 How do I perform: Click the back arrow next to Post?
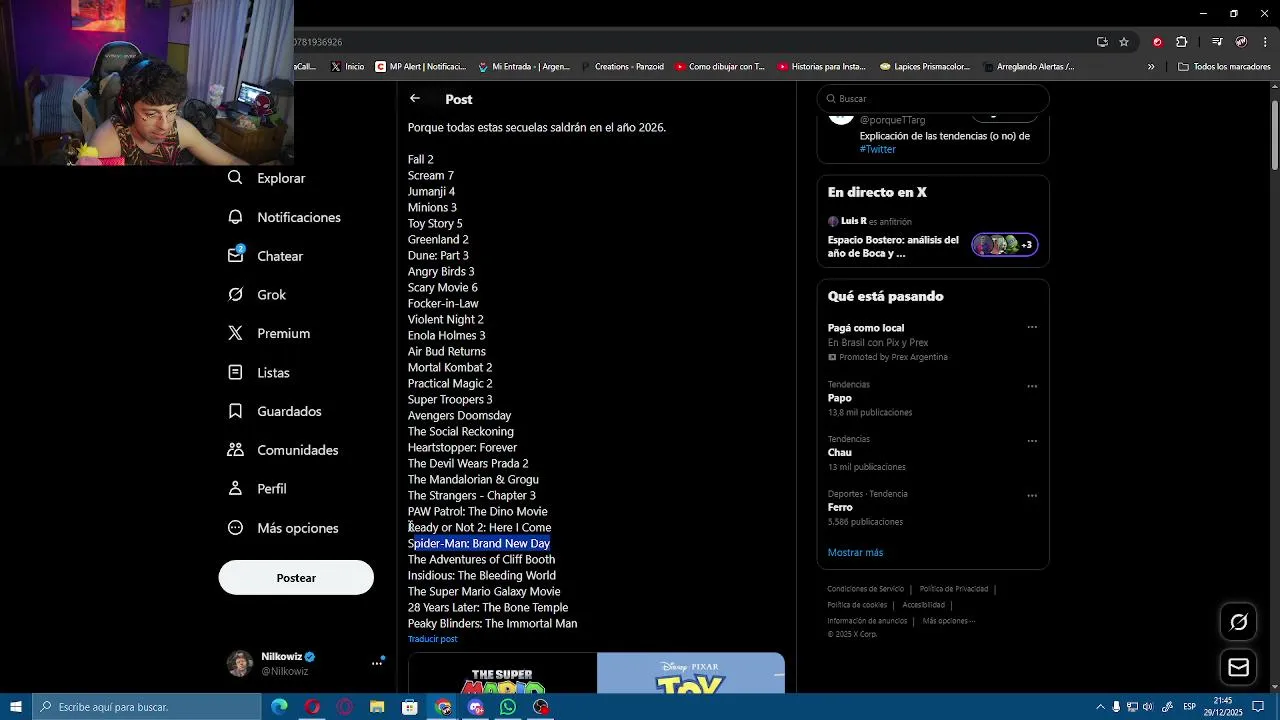tap(415, 98)
